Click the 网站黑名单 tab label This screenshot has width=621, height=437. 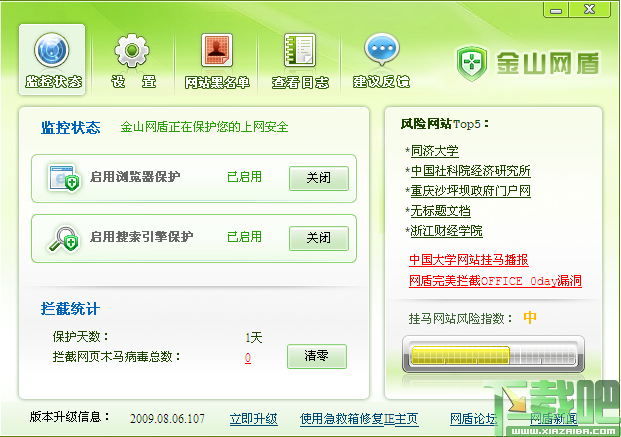(217, 82)
